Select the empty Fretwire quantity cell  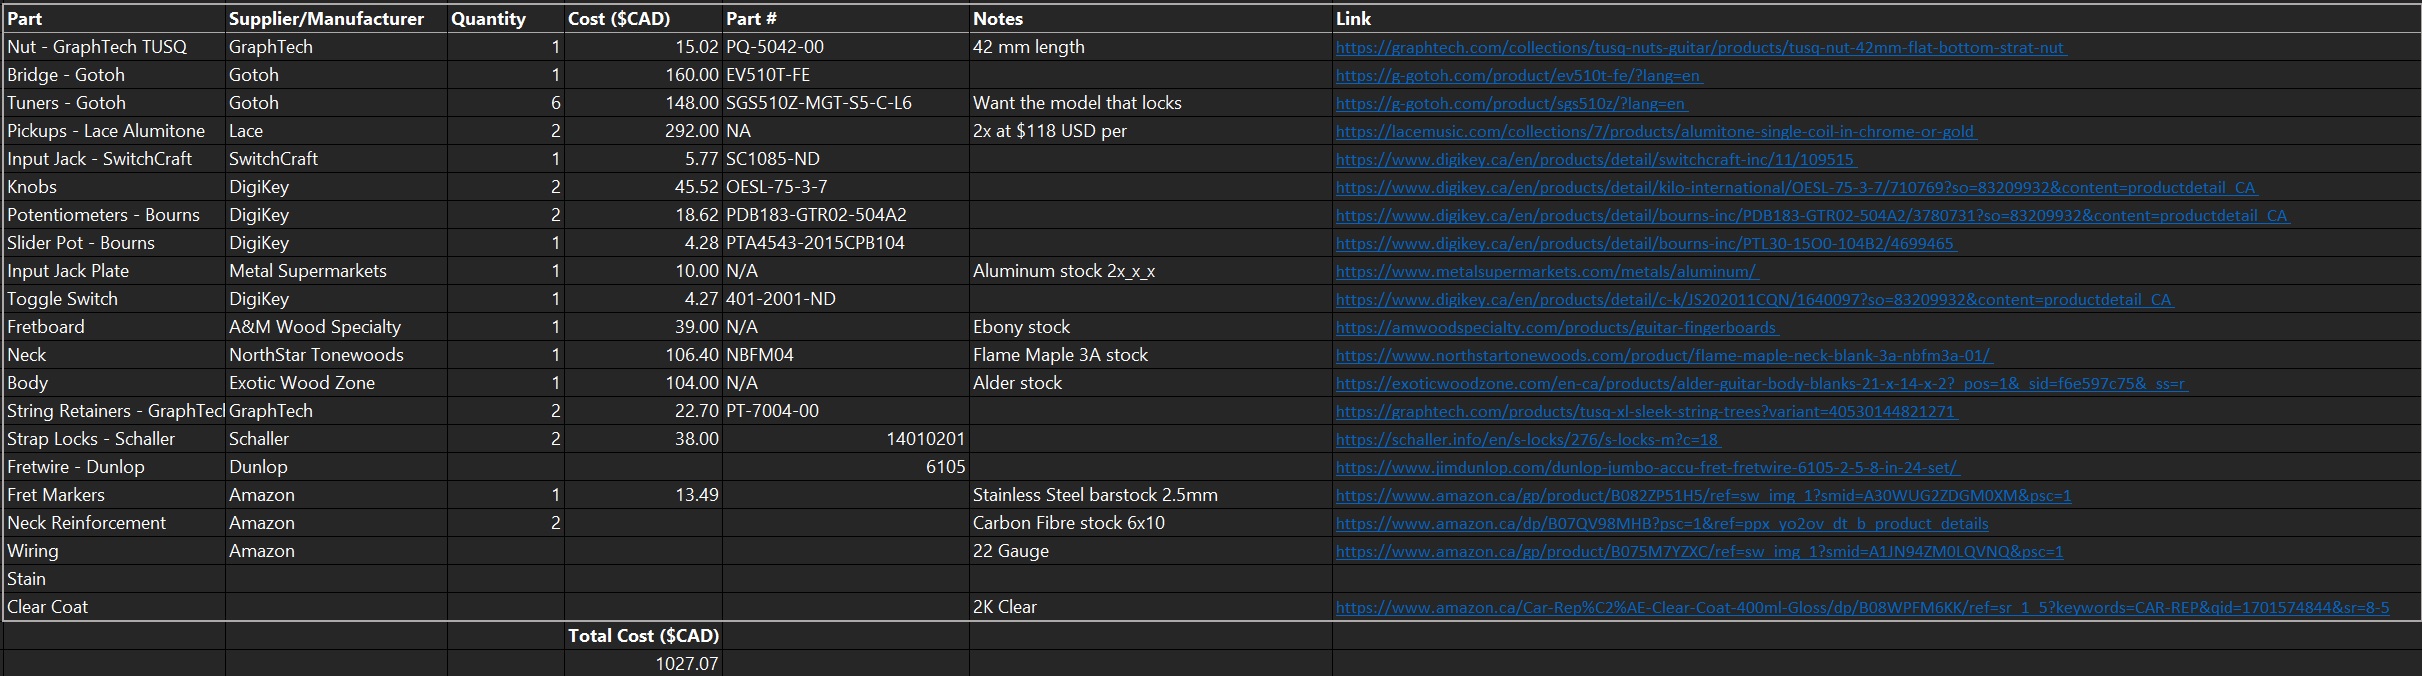click(505, 467)
